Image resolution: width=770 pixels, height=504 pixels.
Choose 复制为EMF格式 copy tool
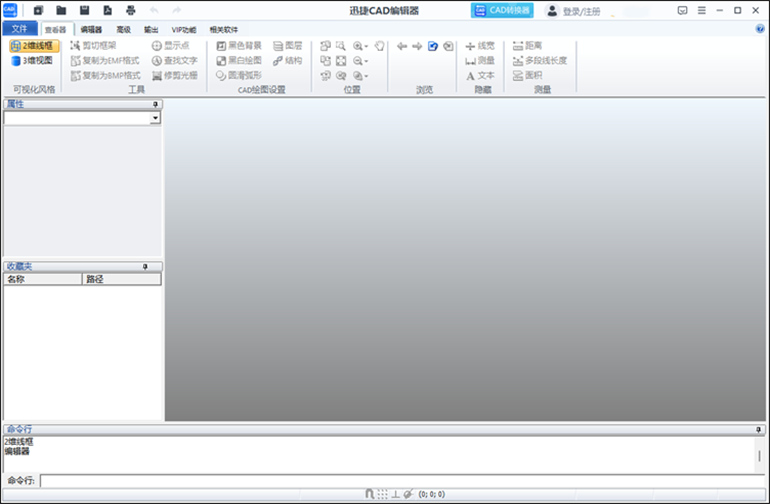tap(105, 60)
